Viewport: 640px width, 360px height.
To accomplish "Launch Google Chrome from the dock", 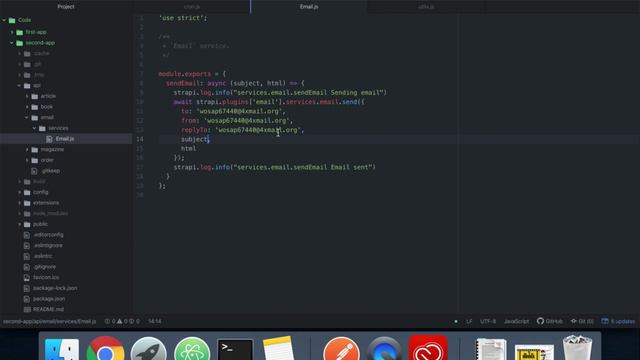I will coord(106,349).
